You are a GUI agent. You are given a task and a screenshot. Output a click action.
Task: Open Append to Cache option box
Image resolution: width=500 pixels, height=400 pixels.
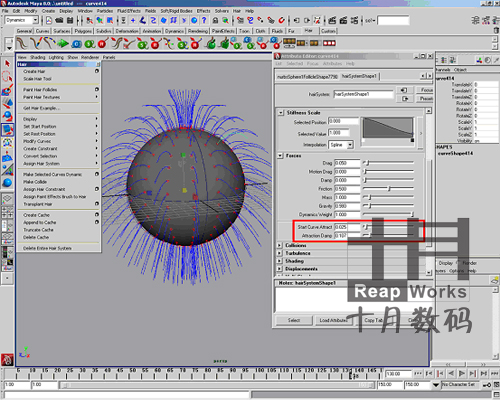point(97,222)
